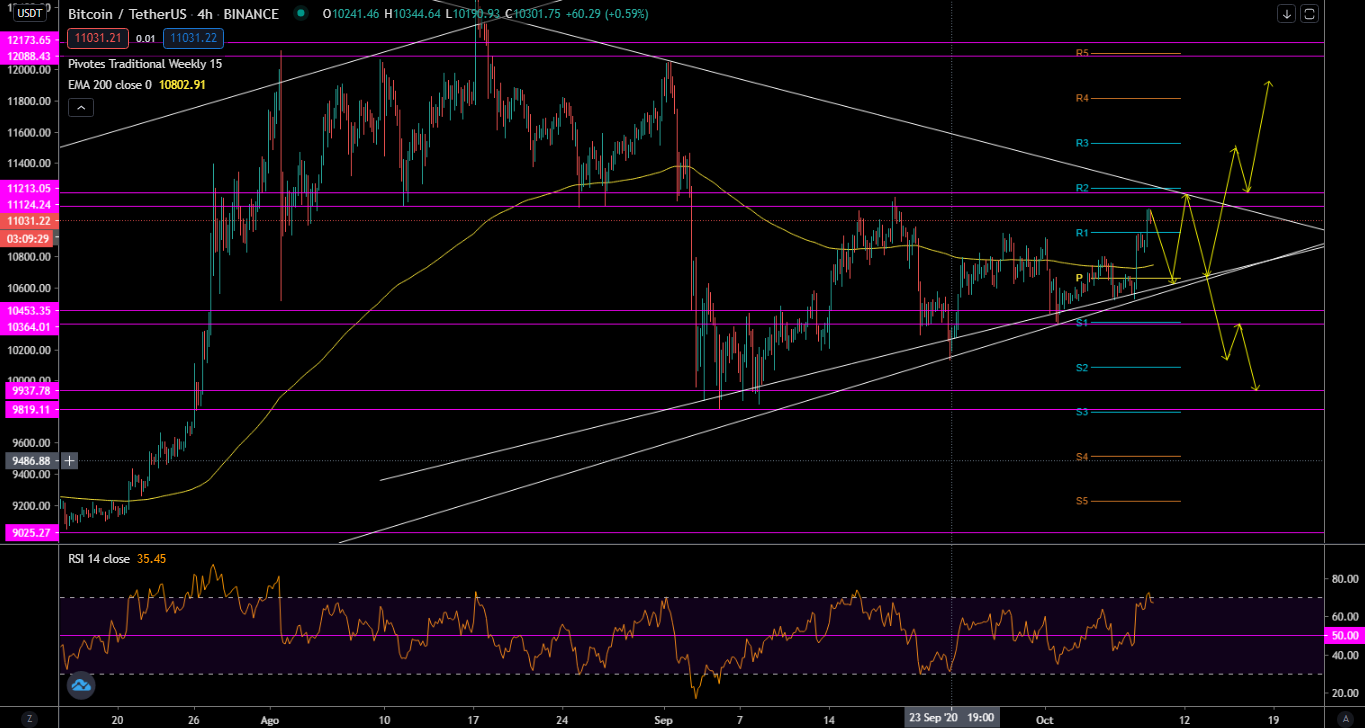
Task: Click the S3 pivot level label
Action: [x=1082, y=412]
